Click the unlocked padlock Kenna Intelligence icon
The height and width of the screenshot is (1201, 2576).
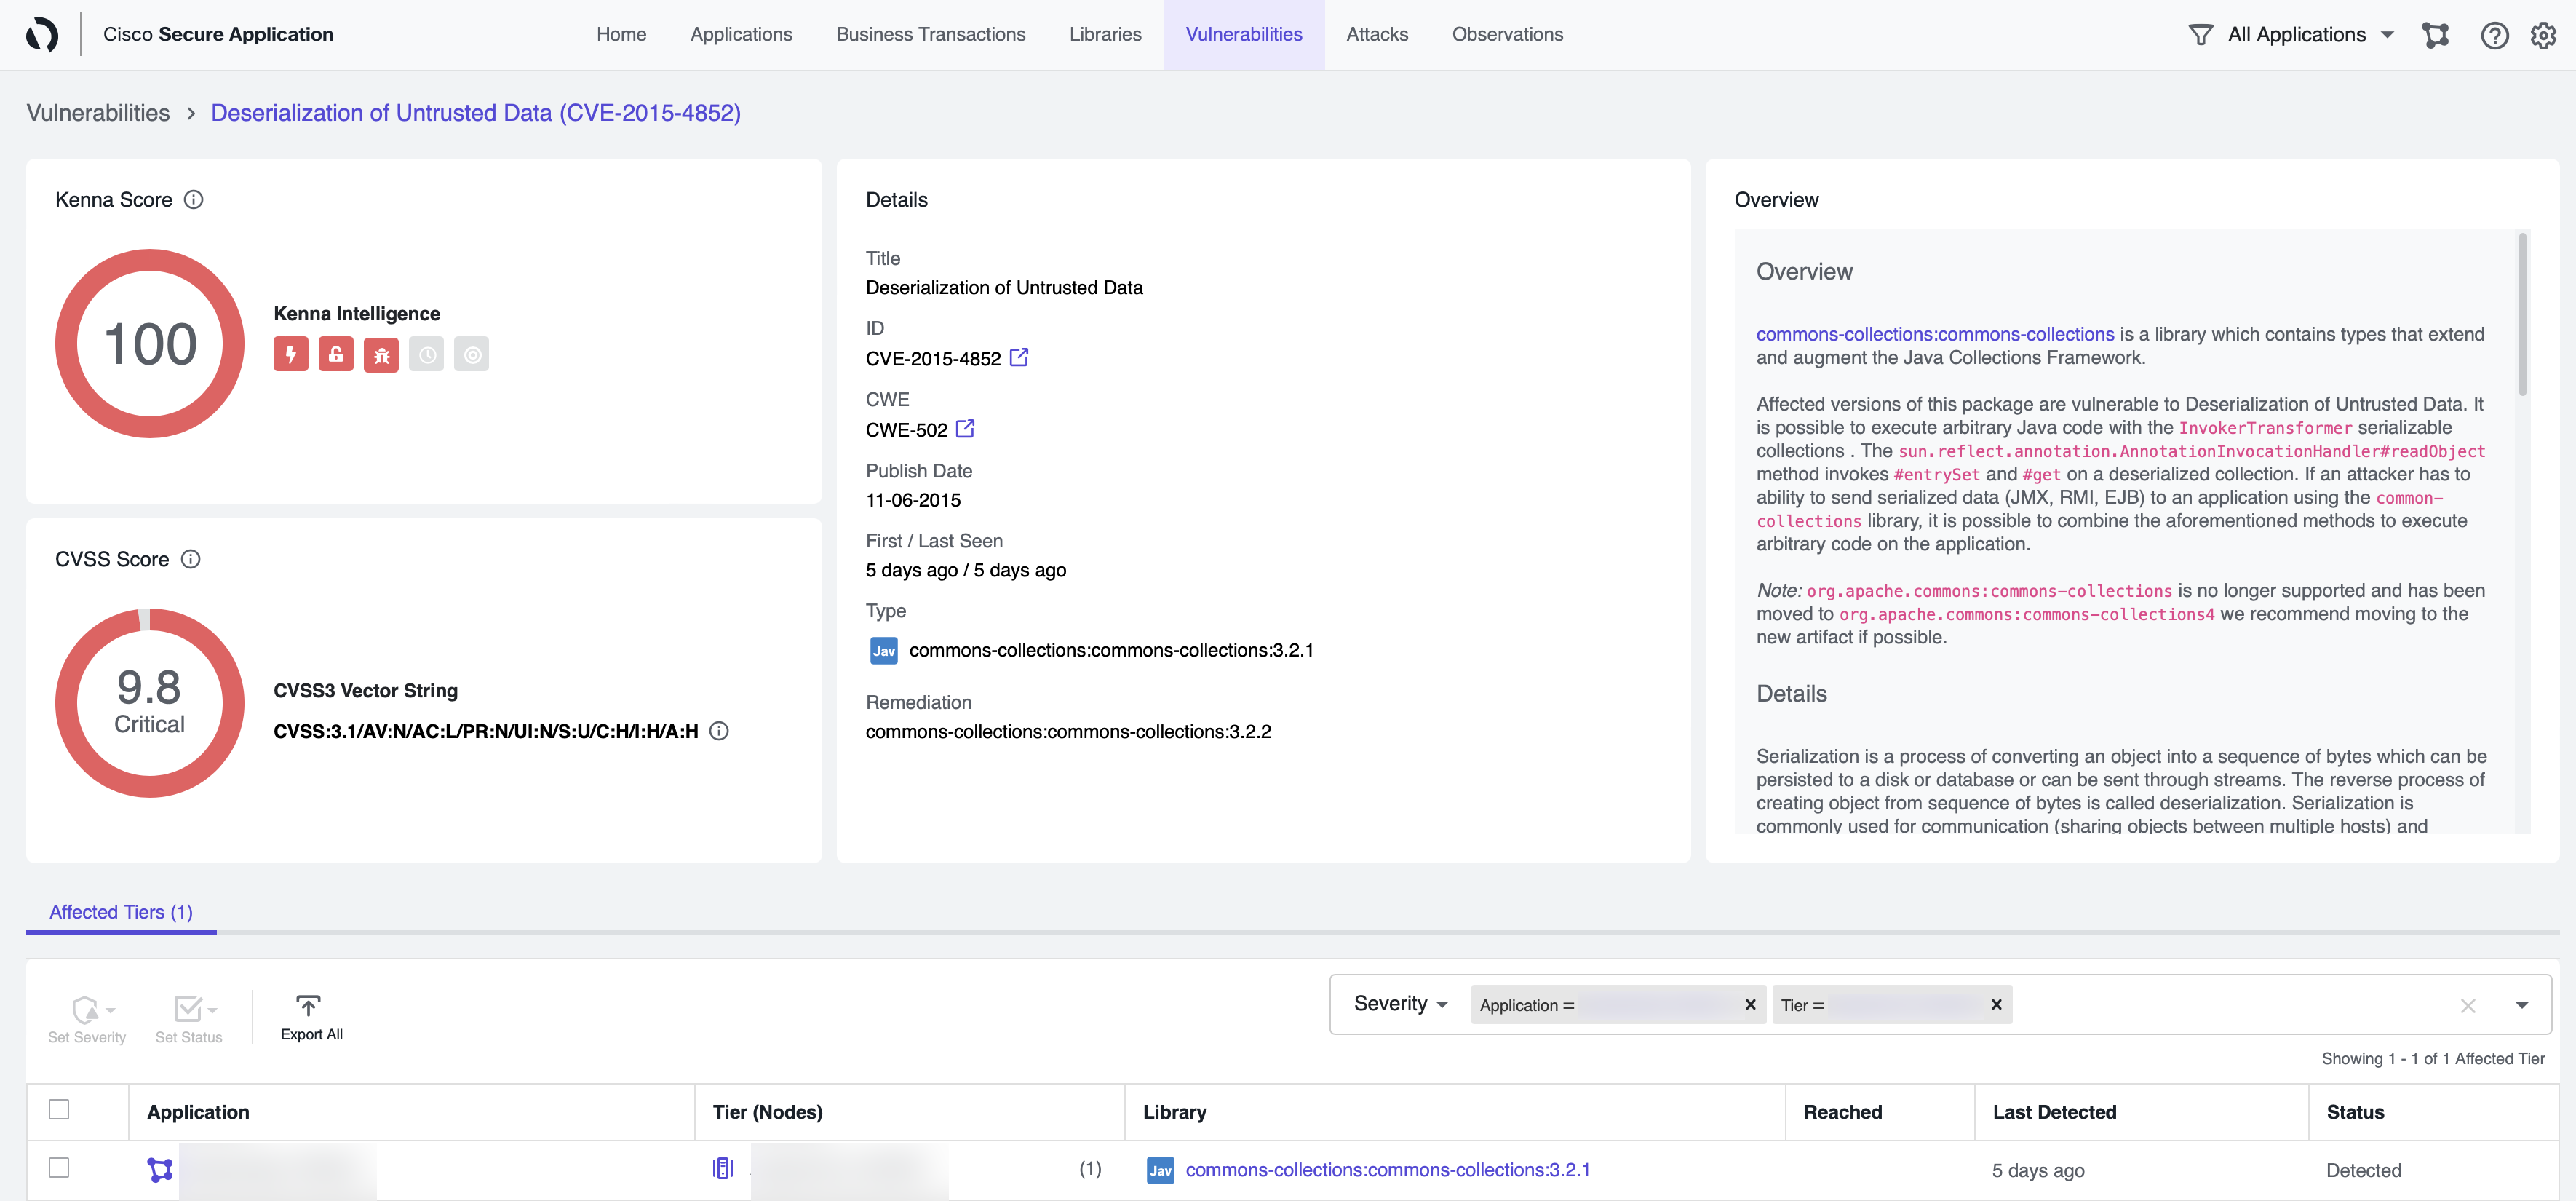(x=336, y=354)
